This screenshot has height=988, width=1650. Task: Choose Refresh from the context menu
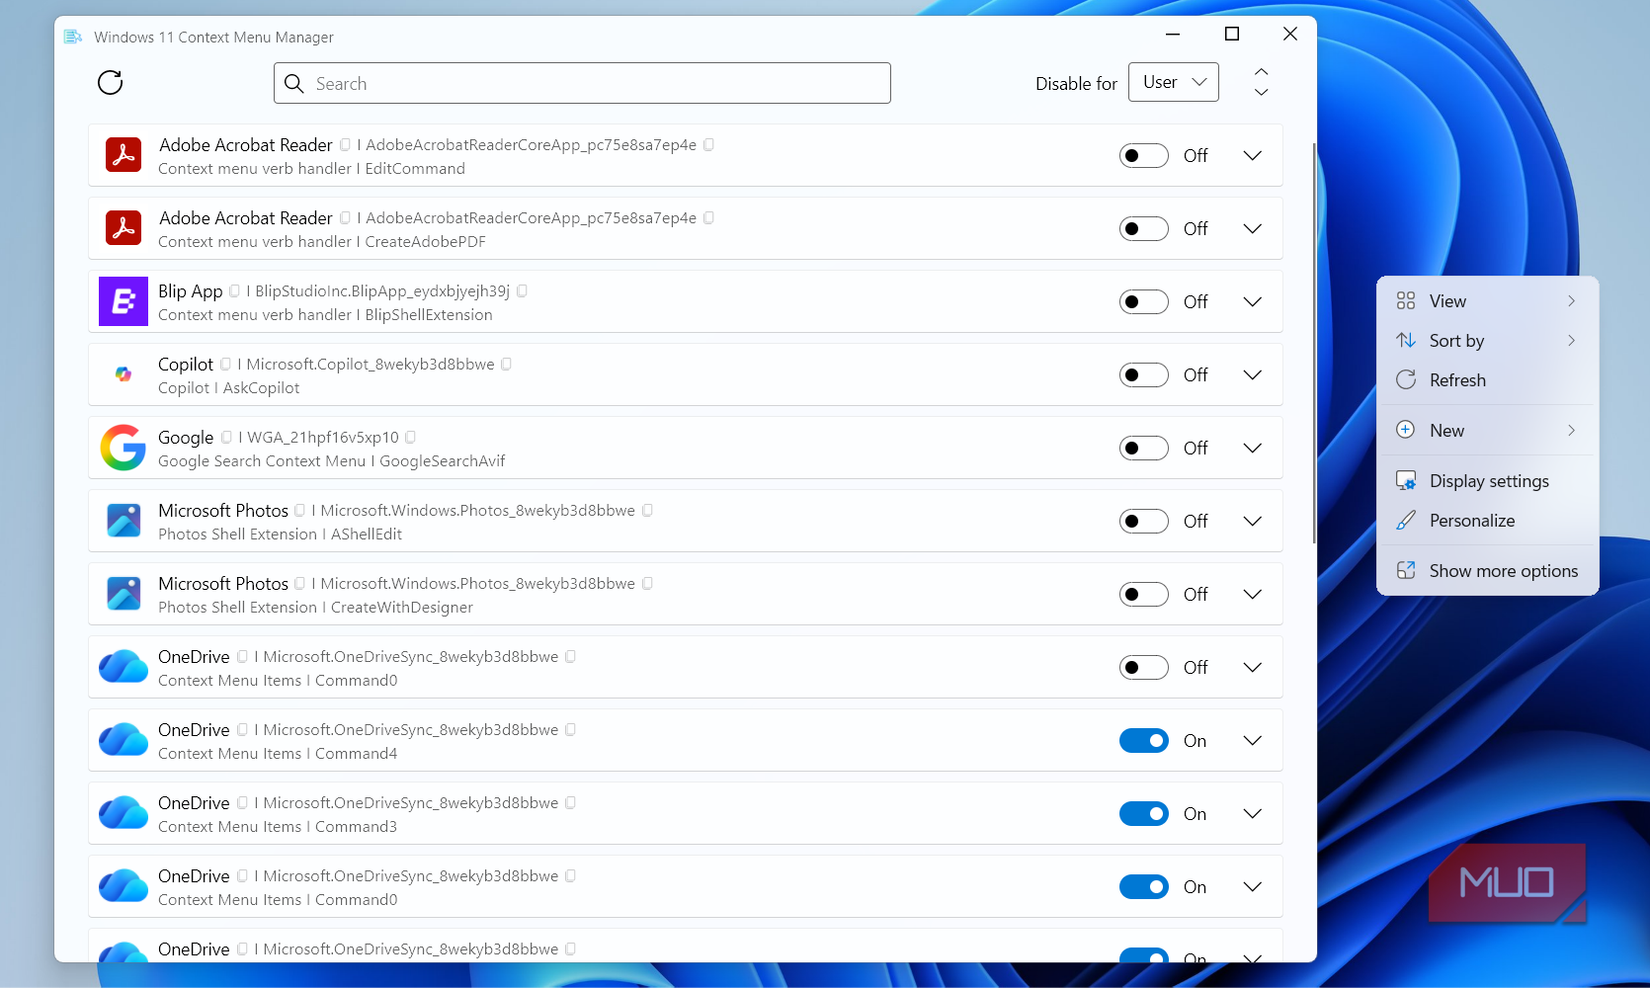click(1487, 380)
